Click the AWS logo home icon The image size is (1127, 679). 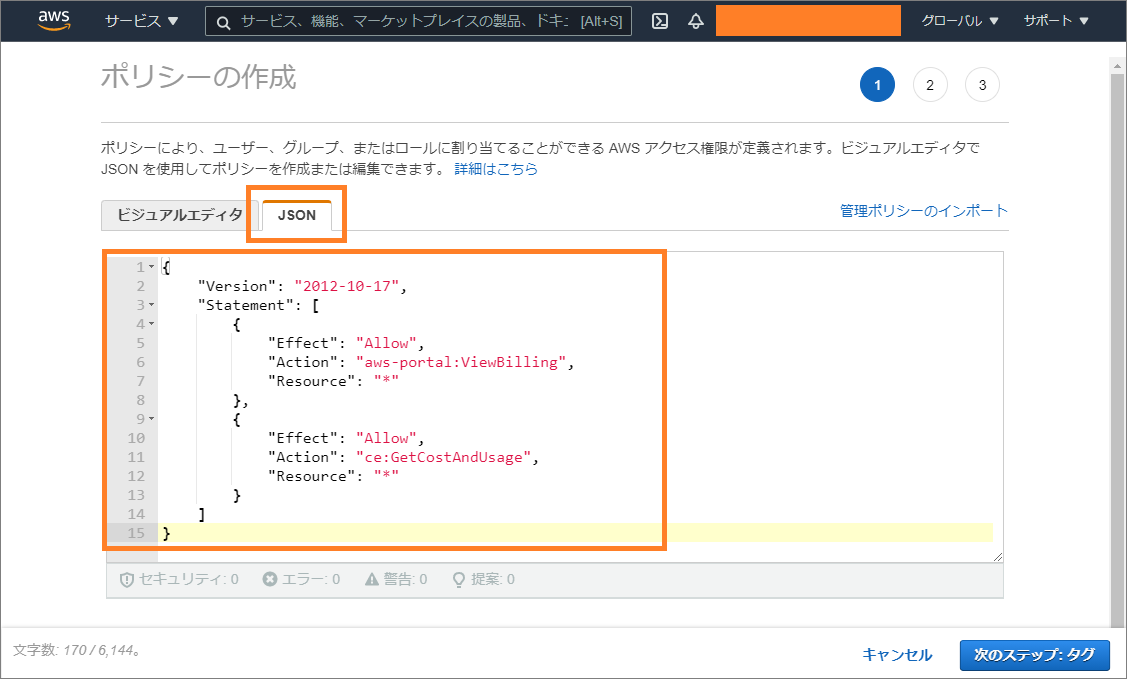pos(54,21)
